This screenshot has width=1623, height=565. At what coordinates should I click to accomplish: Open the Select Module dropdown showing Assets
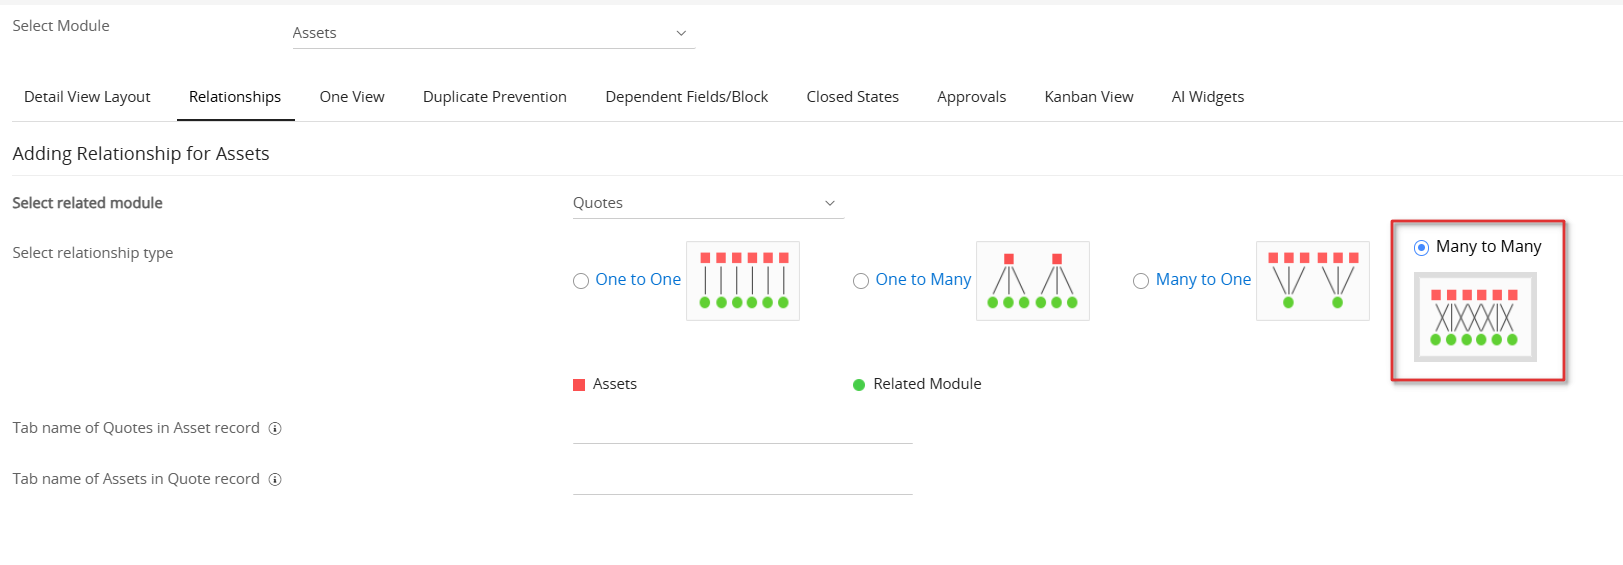[x=493, y=33]
